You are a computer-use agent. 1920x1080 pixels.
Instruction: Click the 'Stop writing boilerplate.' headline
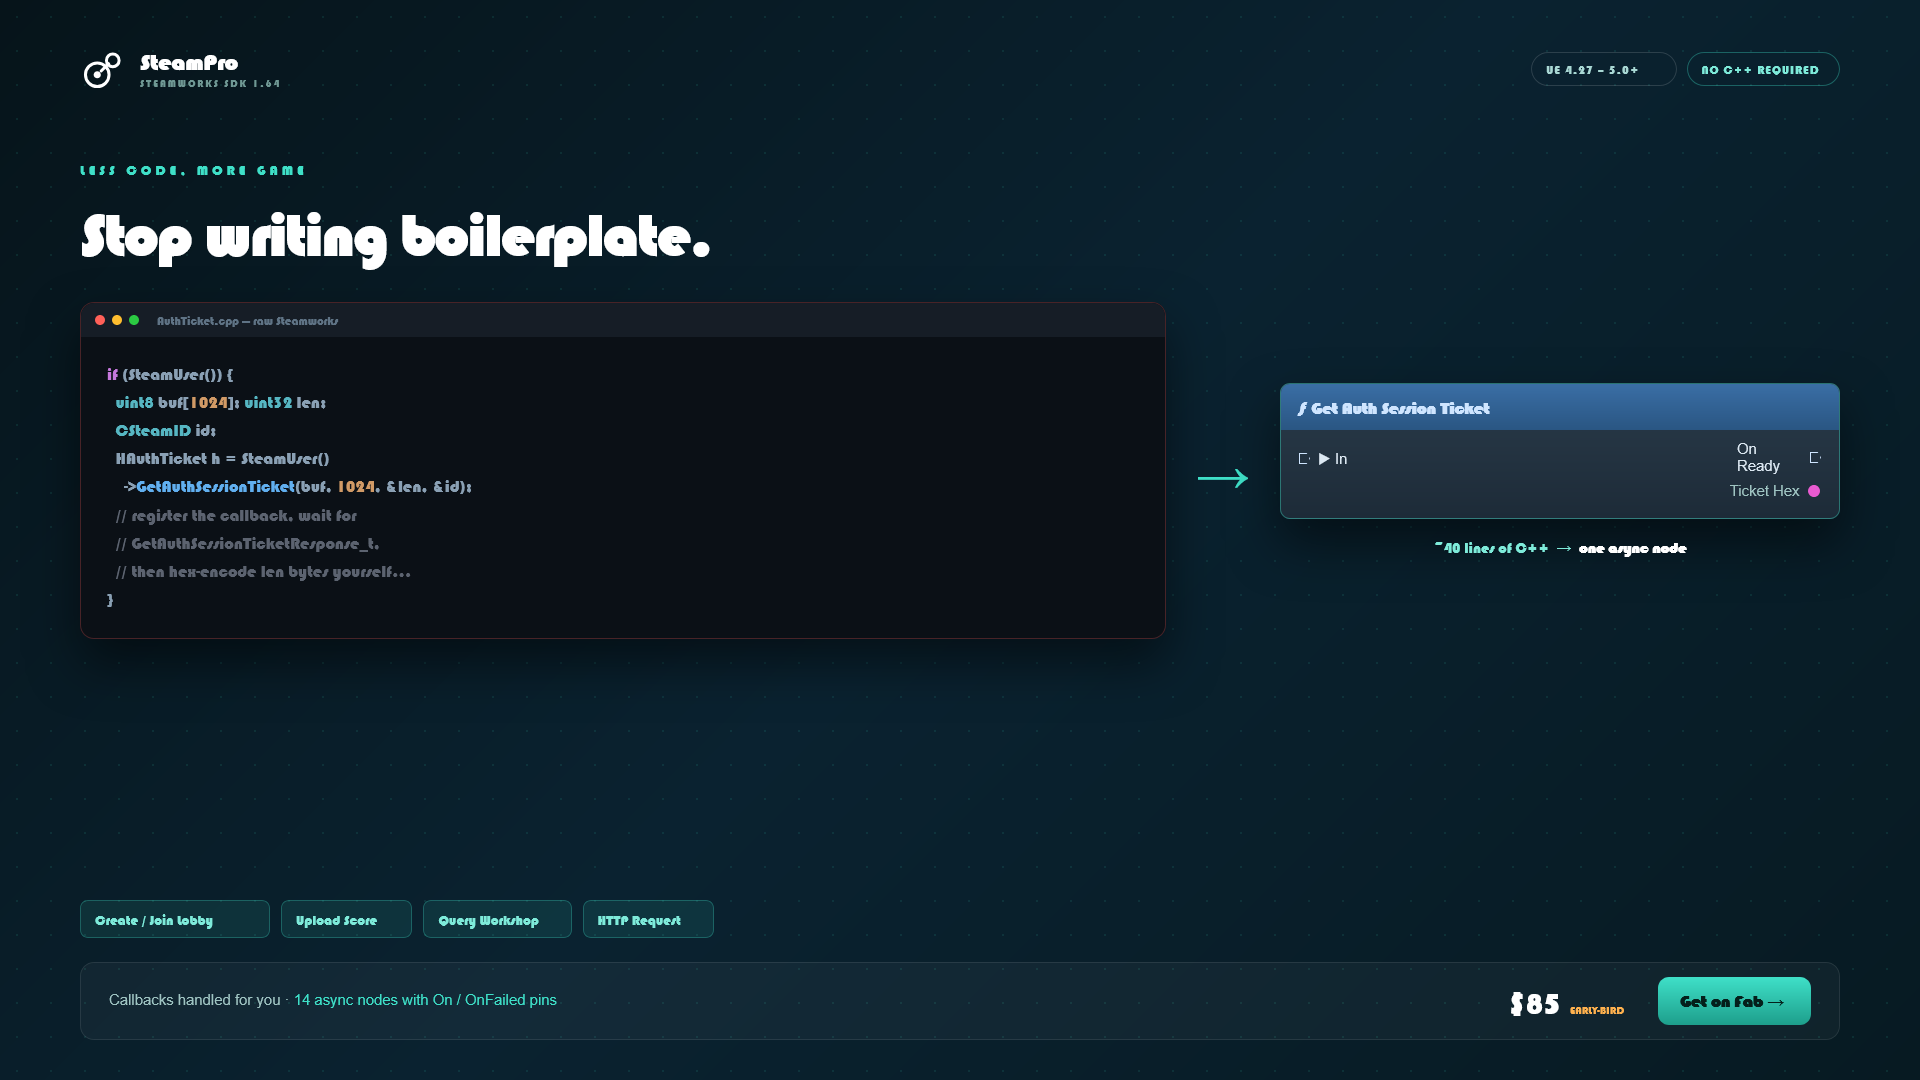396,238
